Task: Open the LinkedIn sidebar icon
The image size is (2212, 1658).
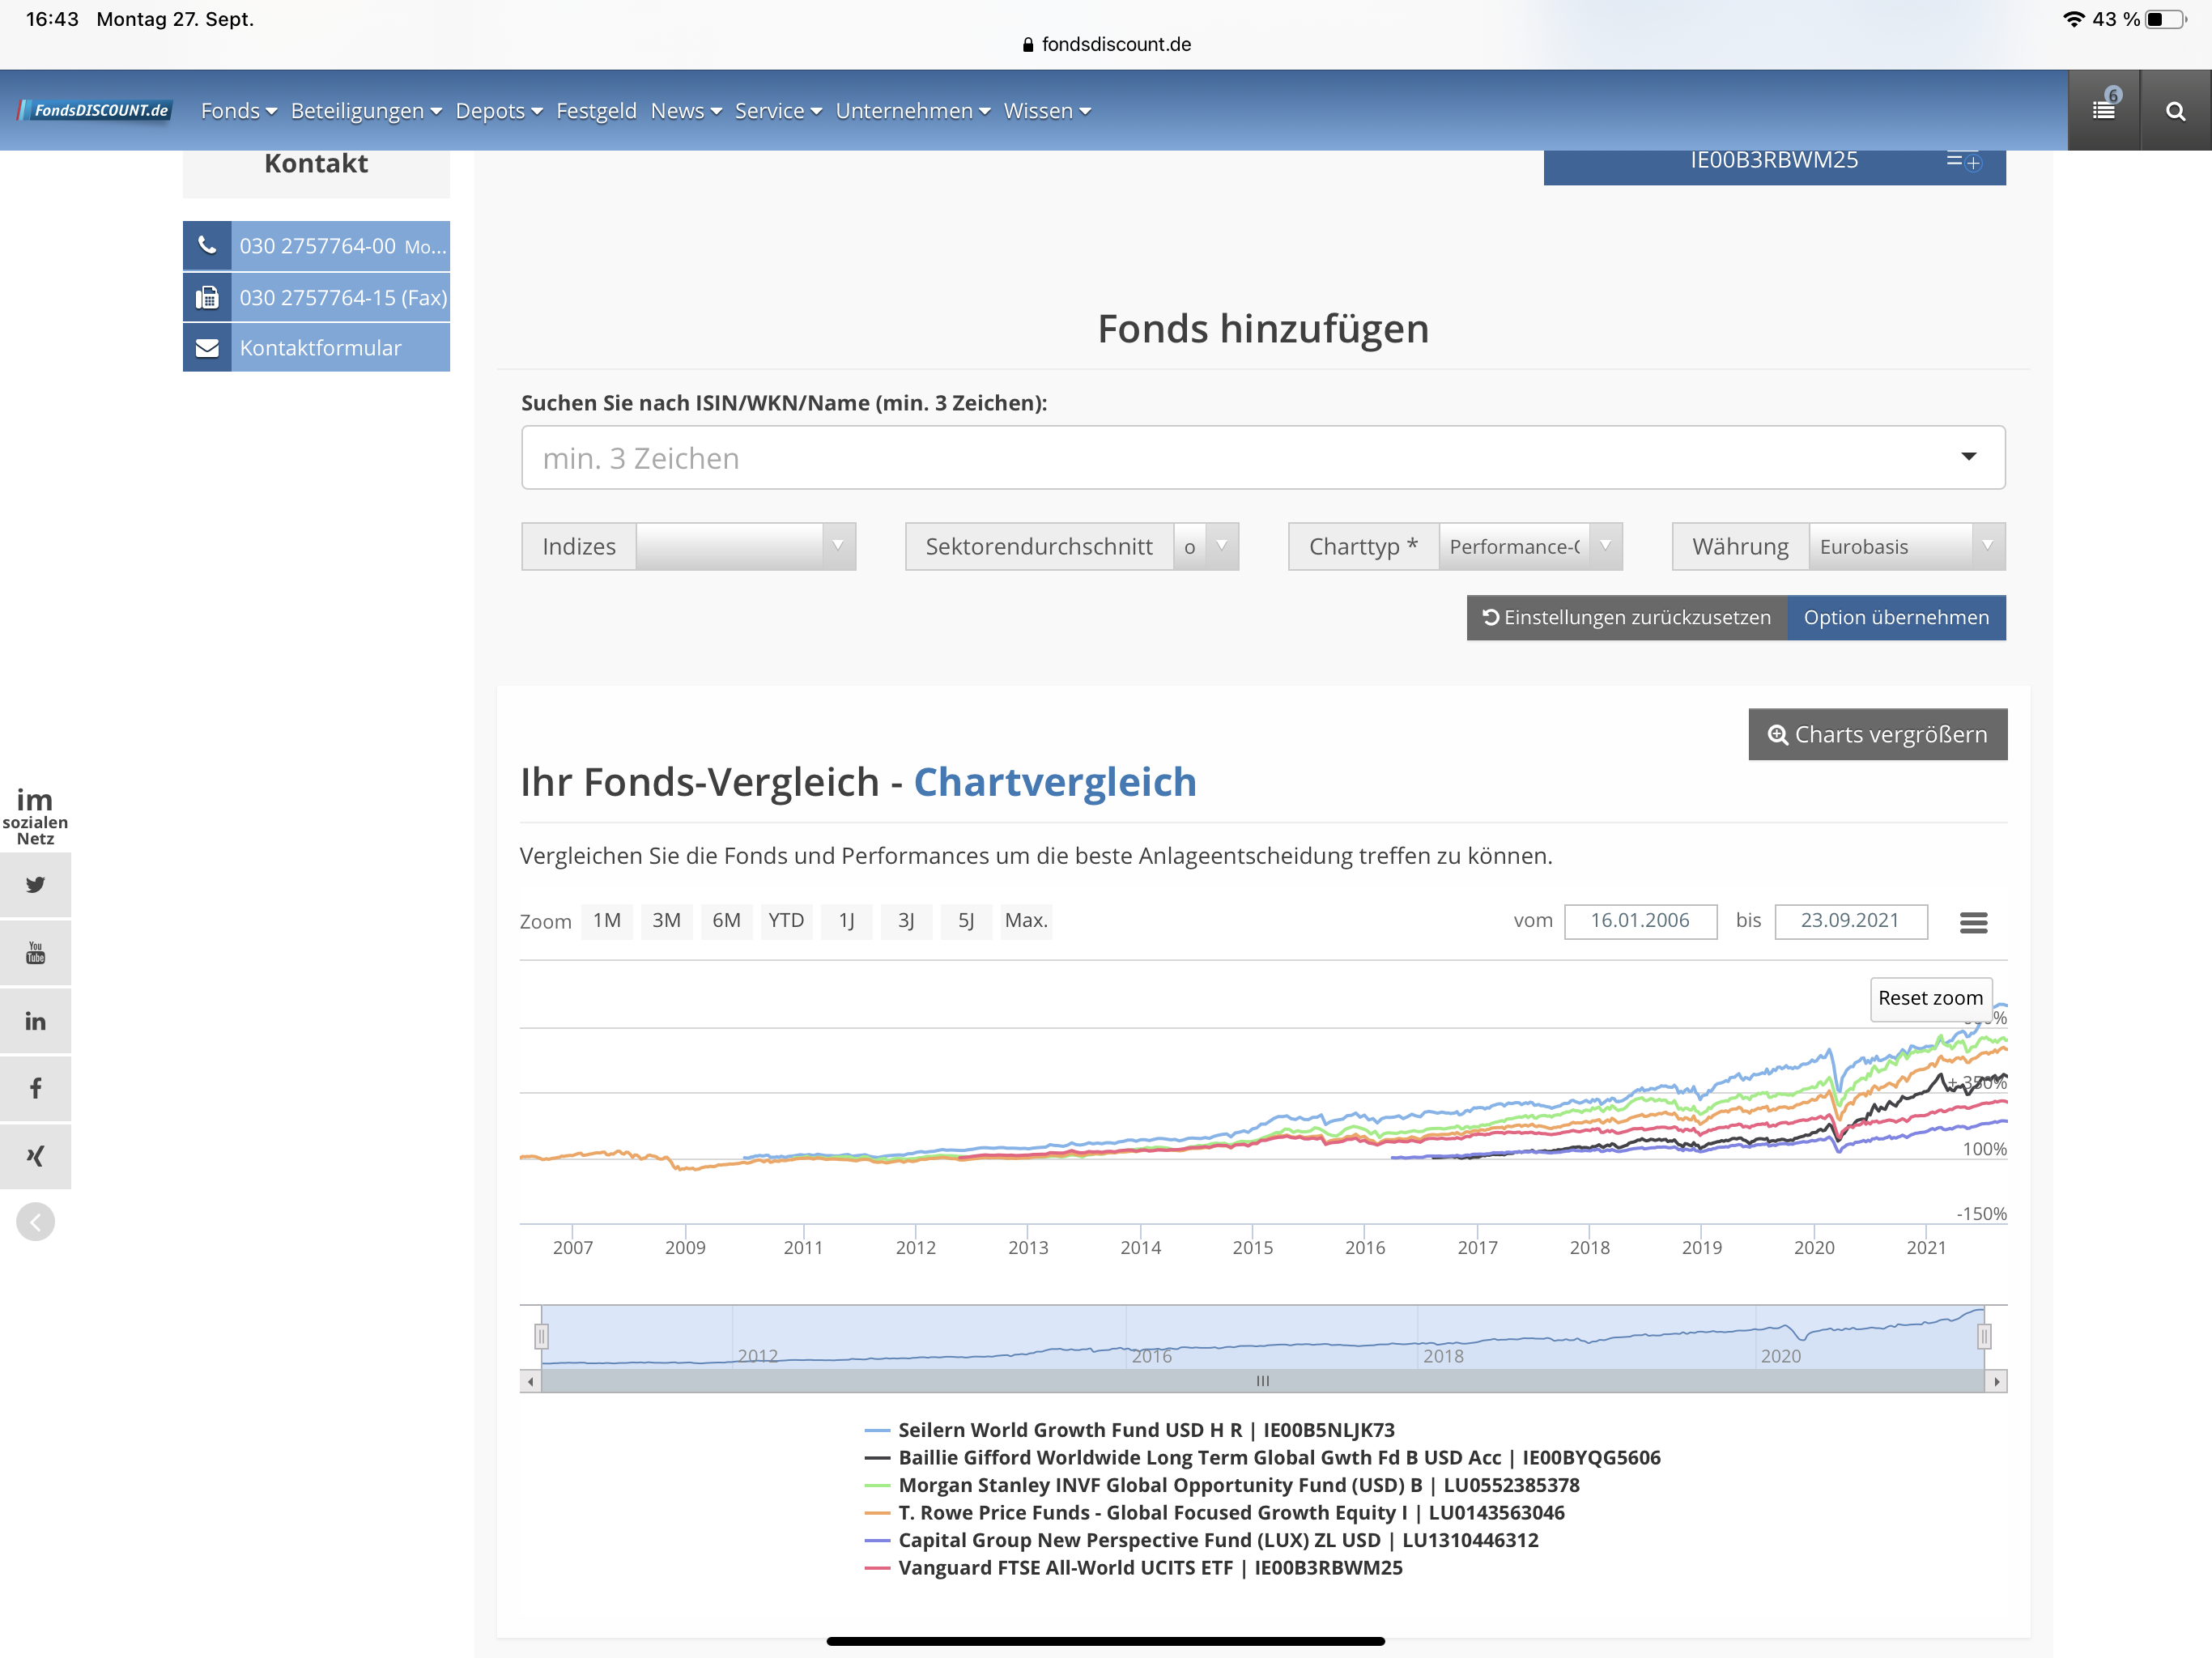Action: tap(35, 1020)
